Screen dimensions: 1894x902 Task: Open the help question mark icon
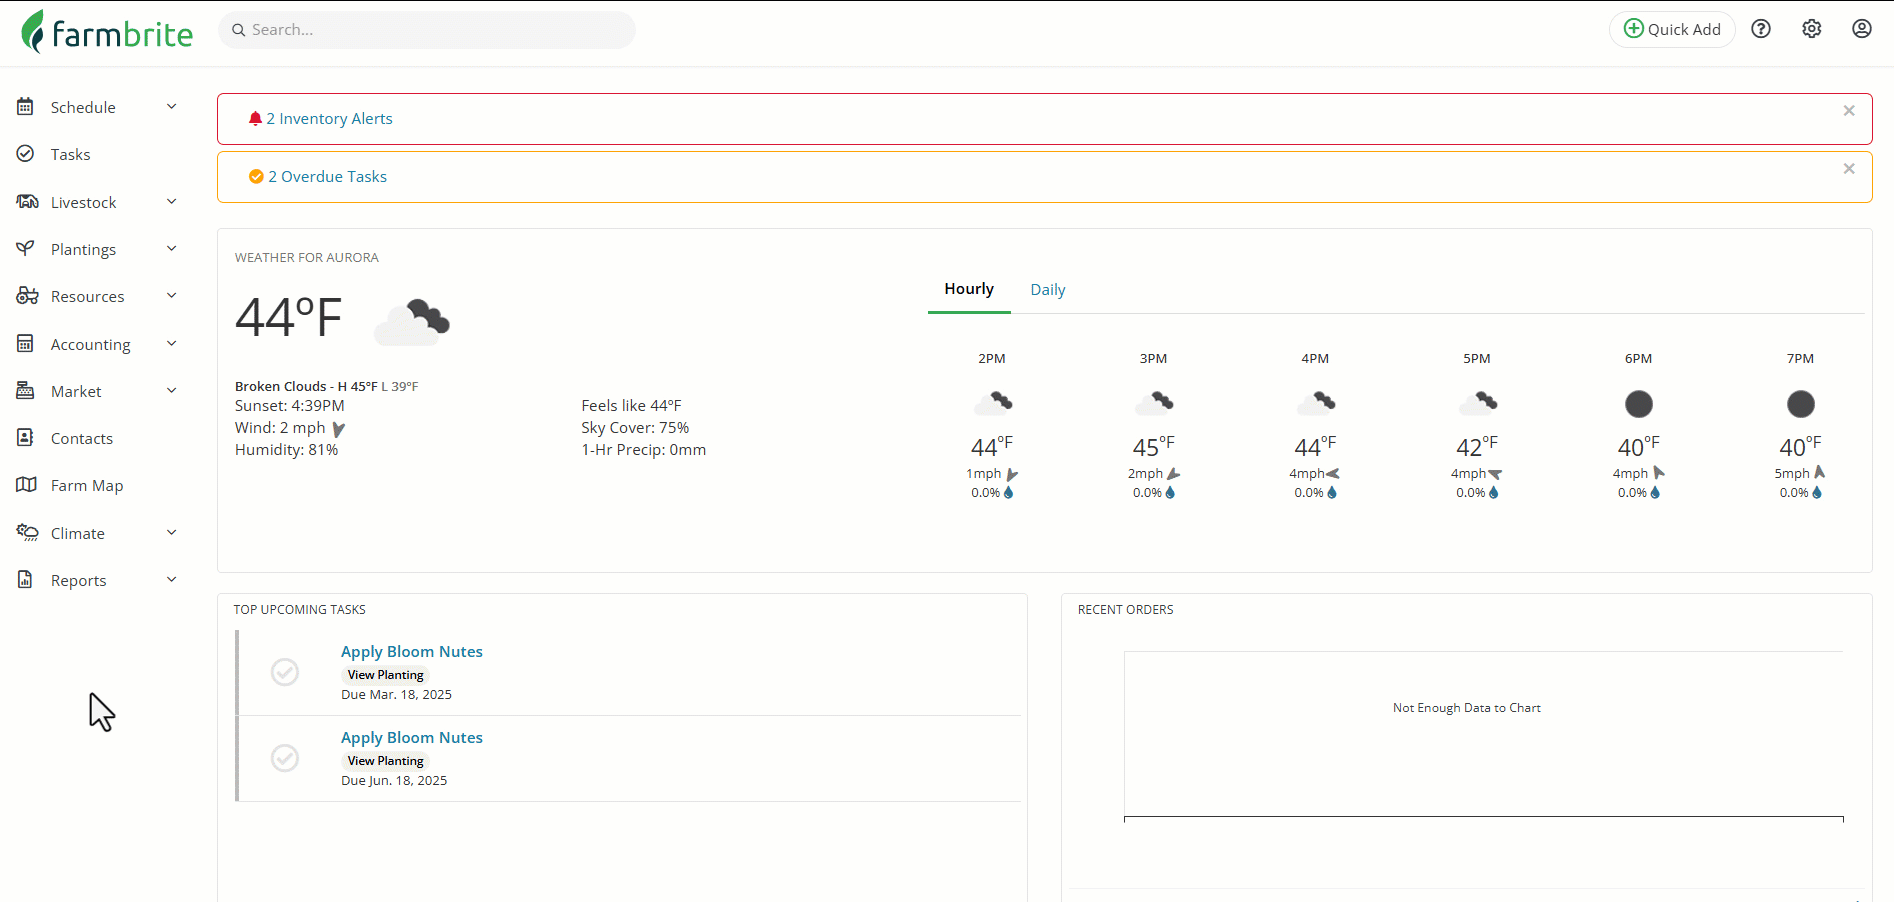click(1761, 29)
